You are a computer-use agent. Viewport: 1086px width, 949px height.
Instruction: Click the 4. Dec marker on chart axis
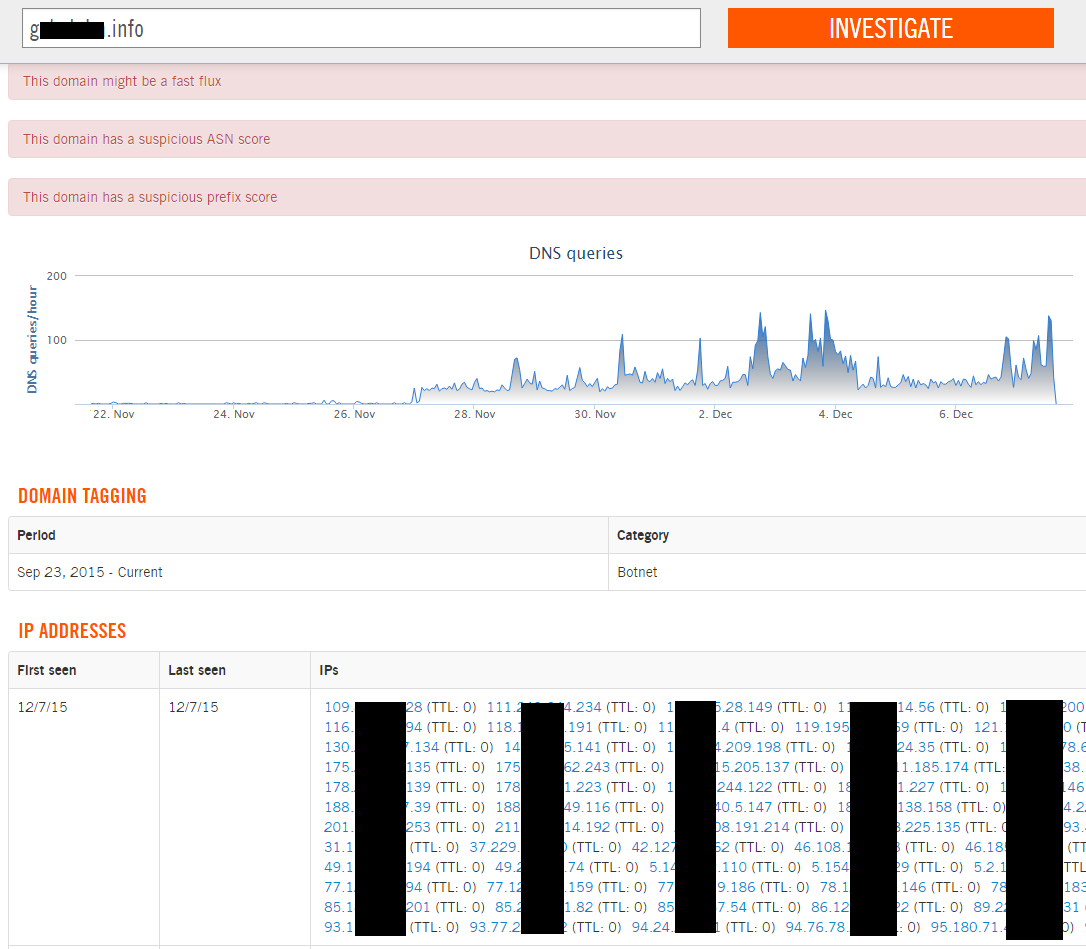point(835,414)
